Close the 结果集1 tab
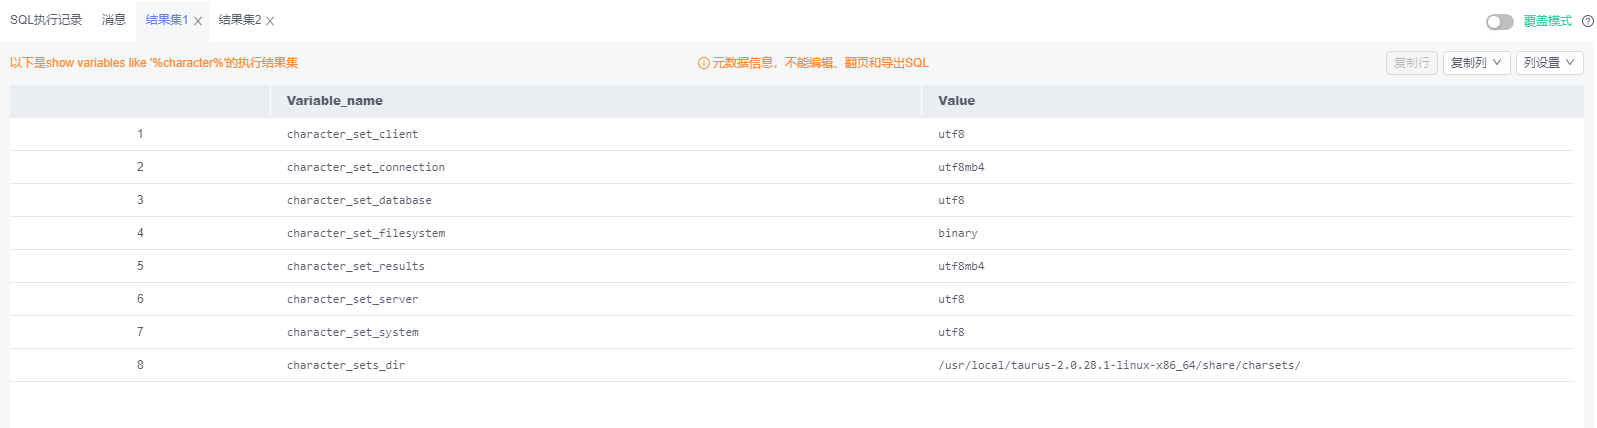Image resolution: width=1597 pixels, height=428 pixels. [198, 21]
